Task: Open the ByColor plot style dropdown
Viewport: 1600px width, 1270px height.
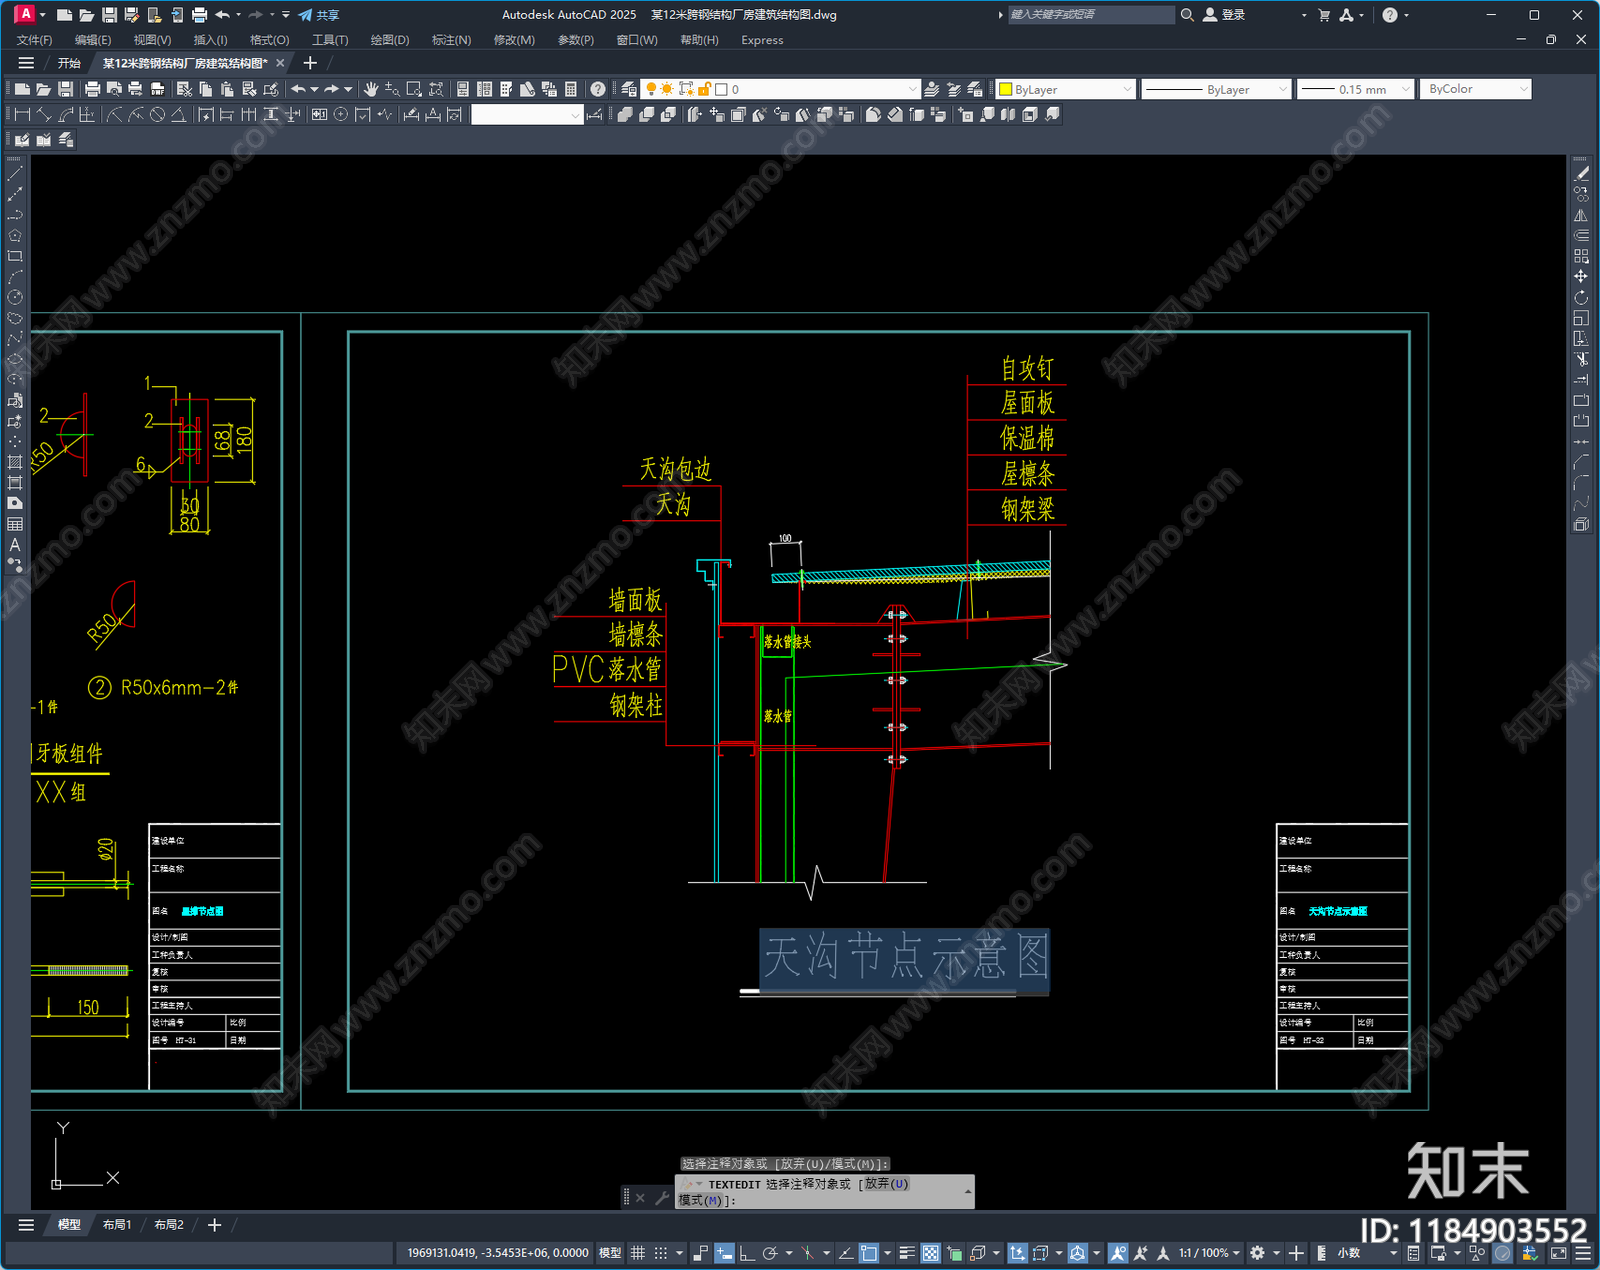Action: click(x=1475, y=89)
